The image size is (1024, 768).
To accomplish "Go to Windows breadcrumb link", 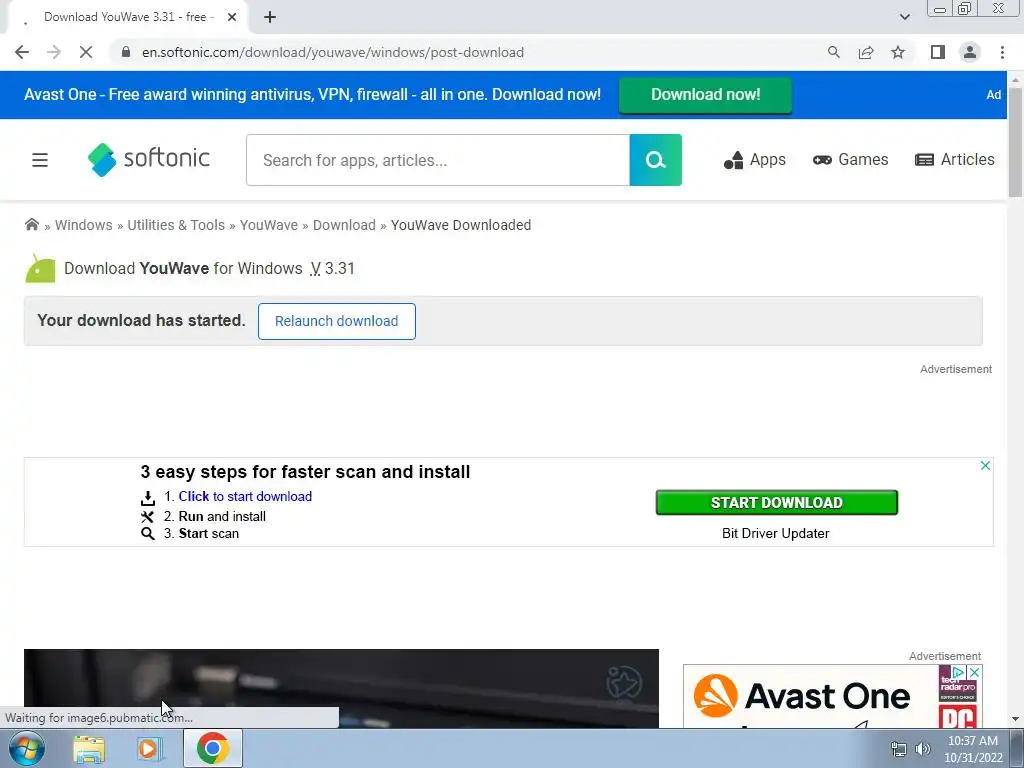I will point(84,225).
